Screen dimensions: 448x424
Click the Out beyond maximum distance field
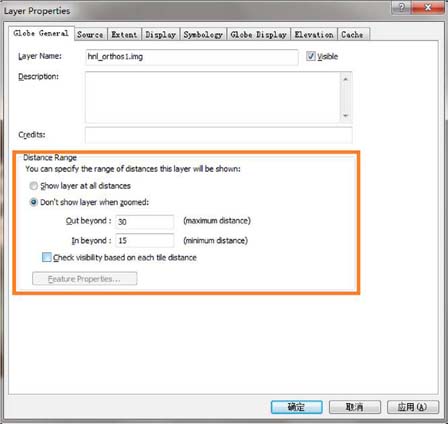click(145, 221)
